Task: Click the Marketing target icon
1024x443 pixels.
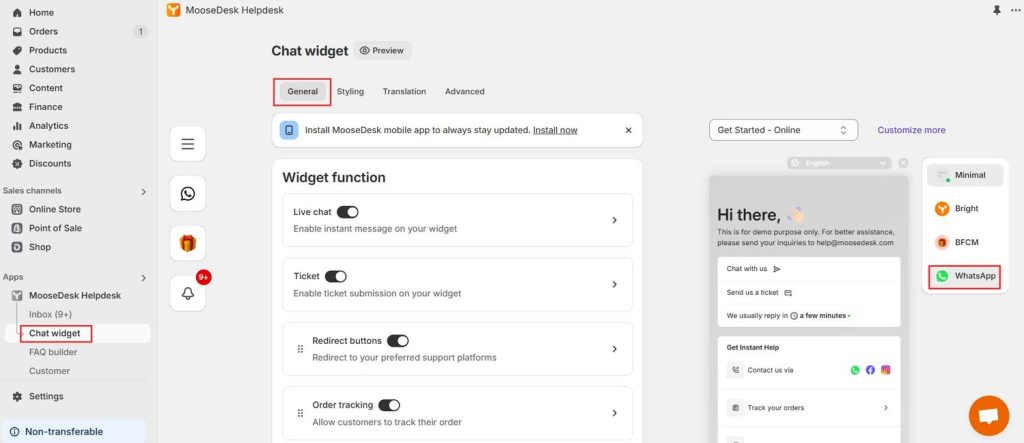Action: 17,145
